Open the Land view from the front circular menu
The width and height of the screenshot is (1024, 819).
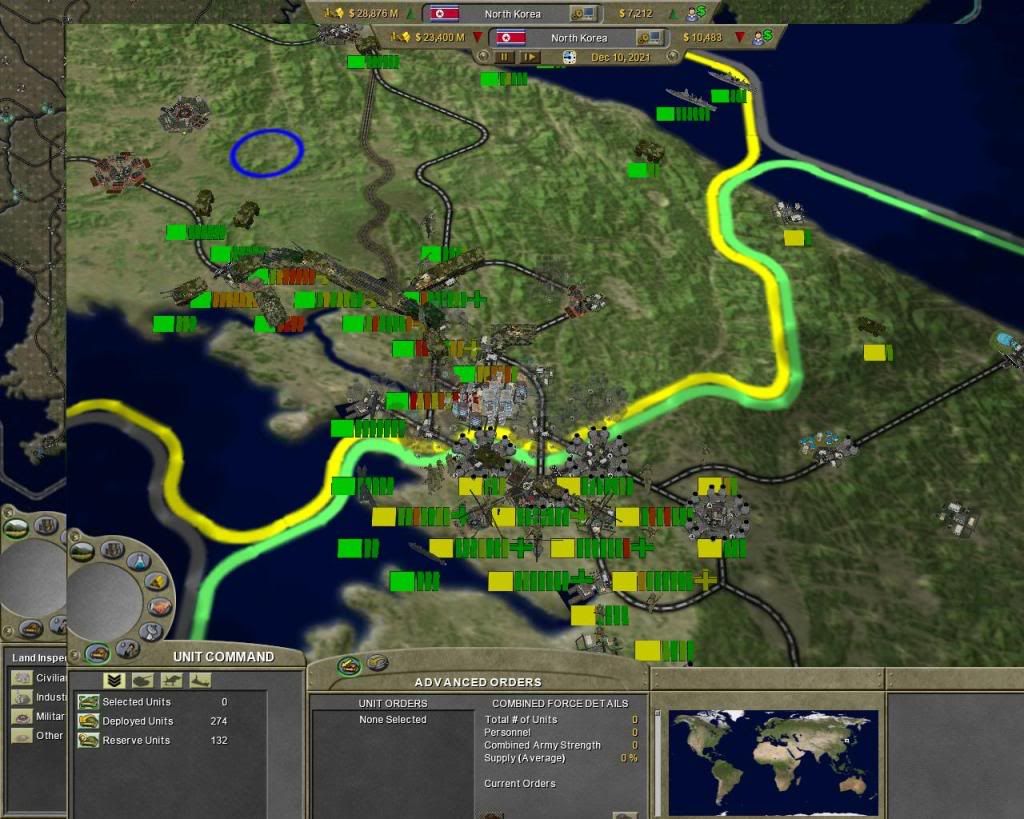point(82,552)
